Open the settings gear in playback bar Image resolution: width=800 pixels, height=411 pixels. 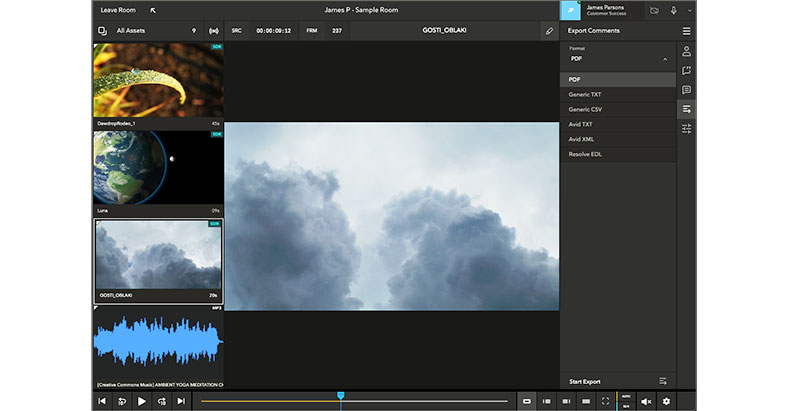point(666,401)
